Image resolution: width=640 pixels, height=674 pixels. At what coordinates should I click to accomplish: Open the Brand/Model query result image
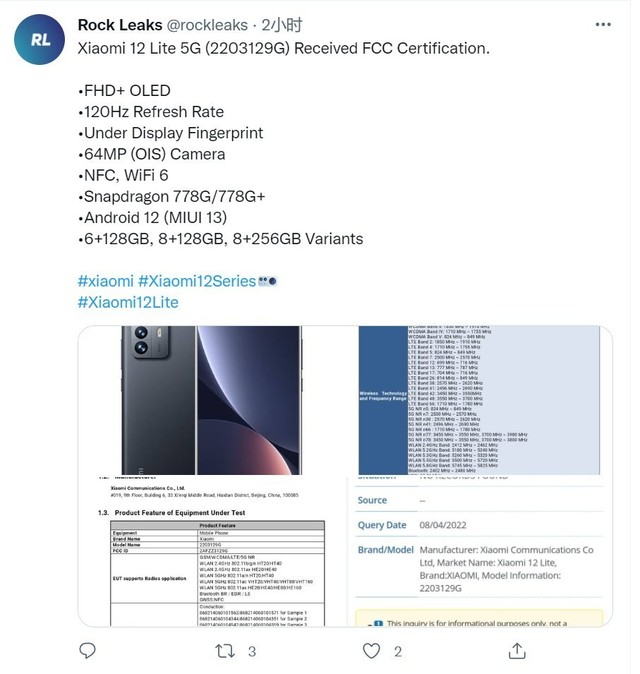(479, 551)
